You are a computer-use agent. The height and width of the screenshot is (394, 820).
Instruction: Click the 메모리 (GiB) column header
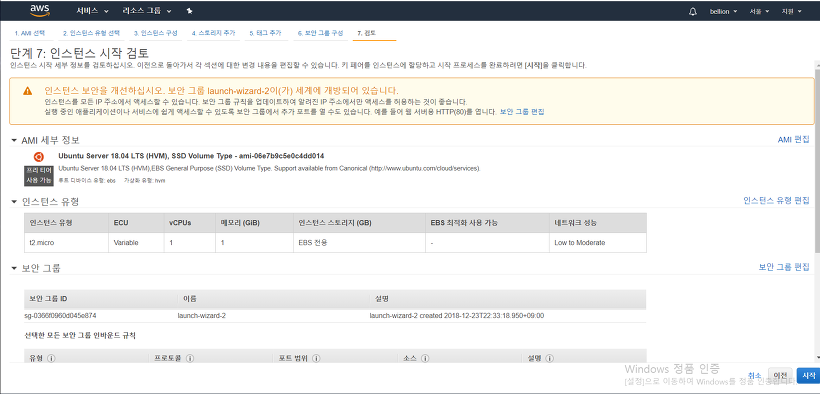click(254, 223)
